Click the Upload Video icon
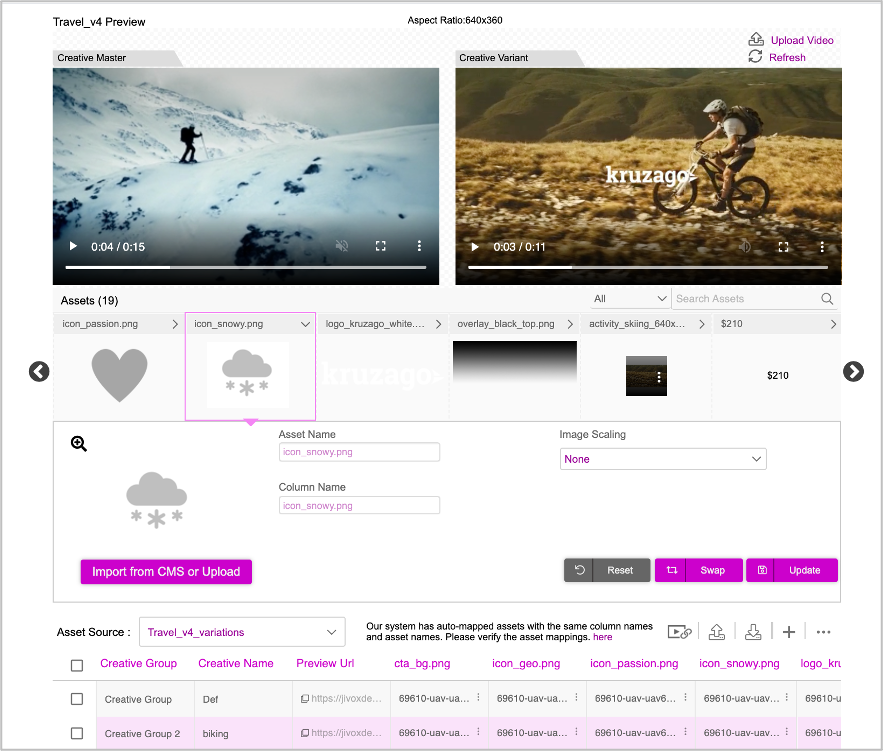Image resolution: width=884 pixels, height=752 pixels. pyautogui.click(x=755, y=39)
